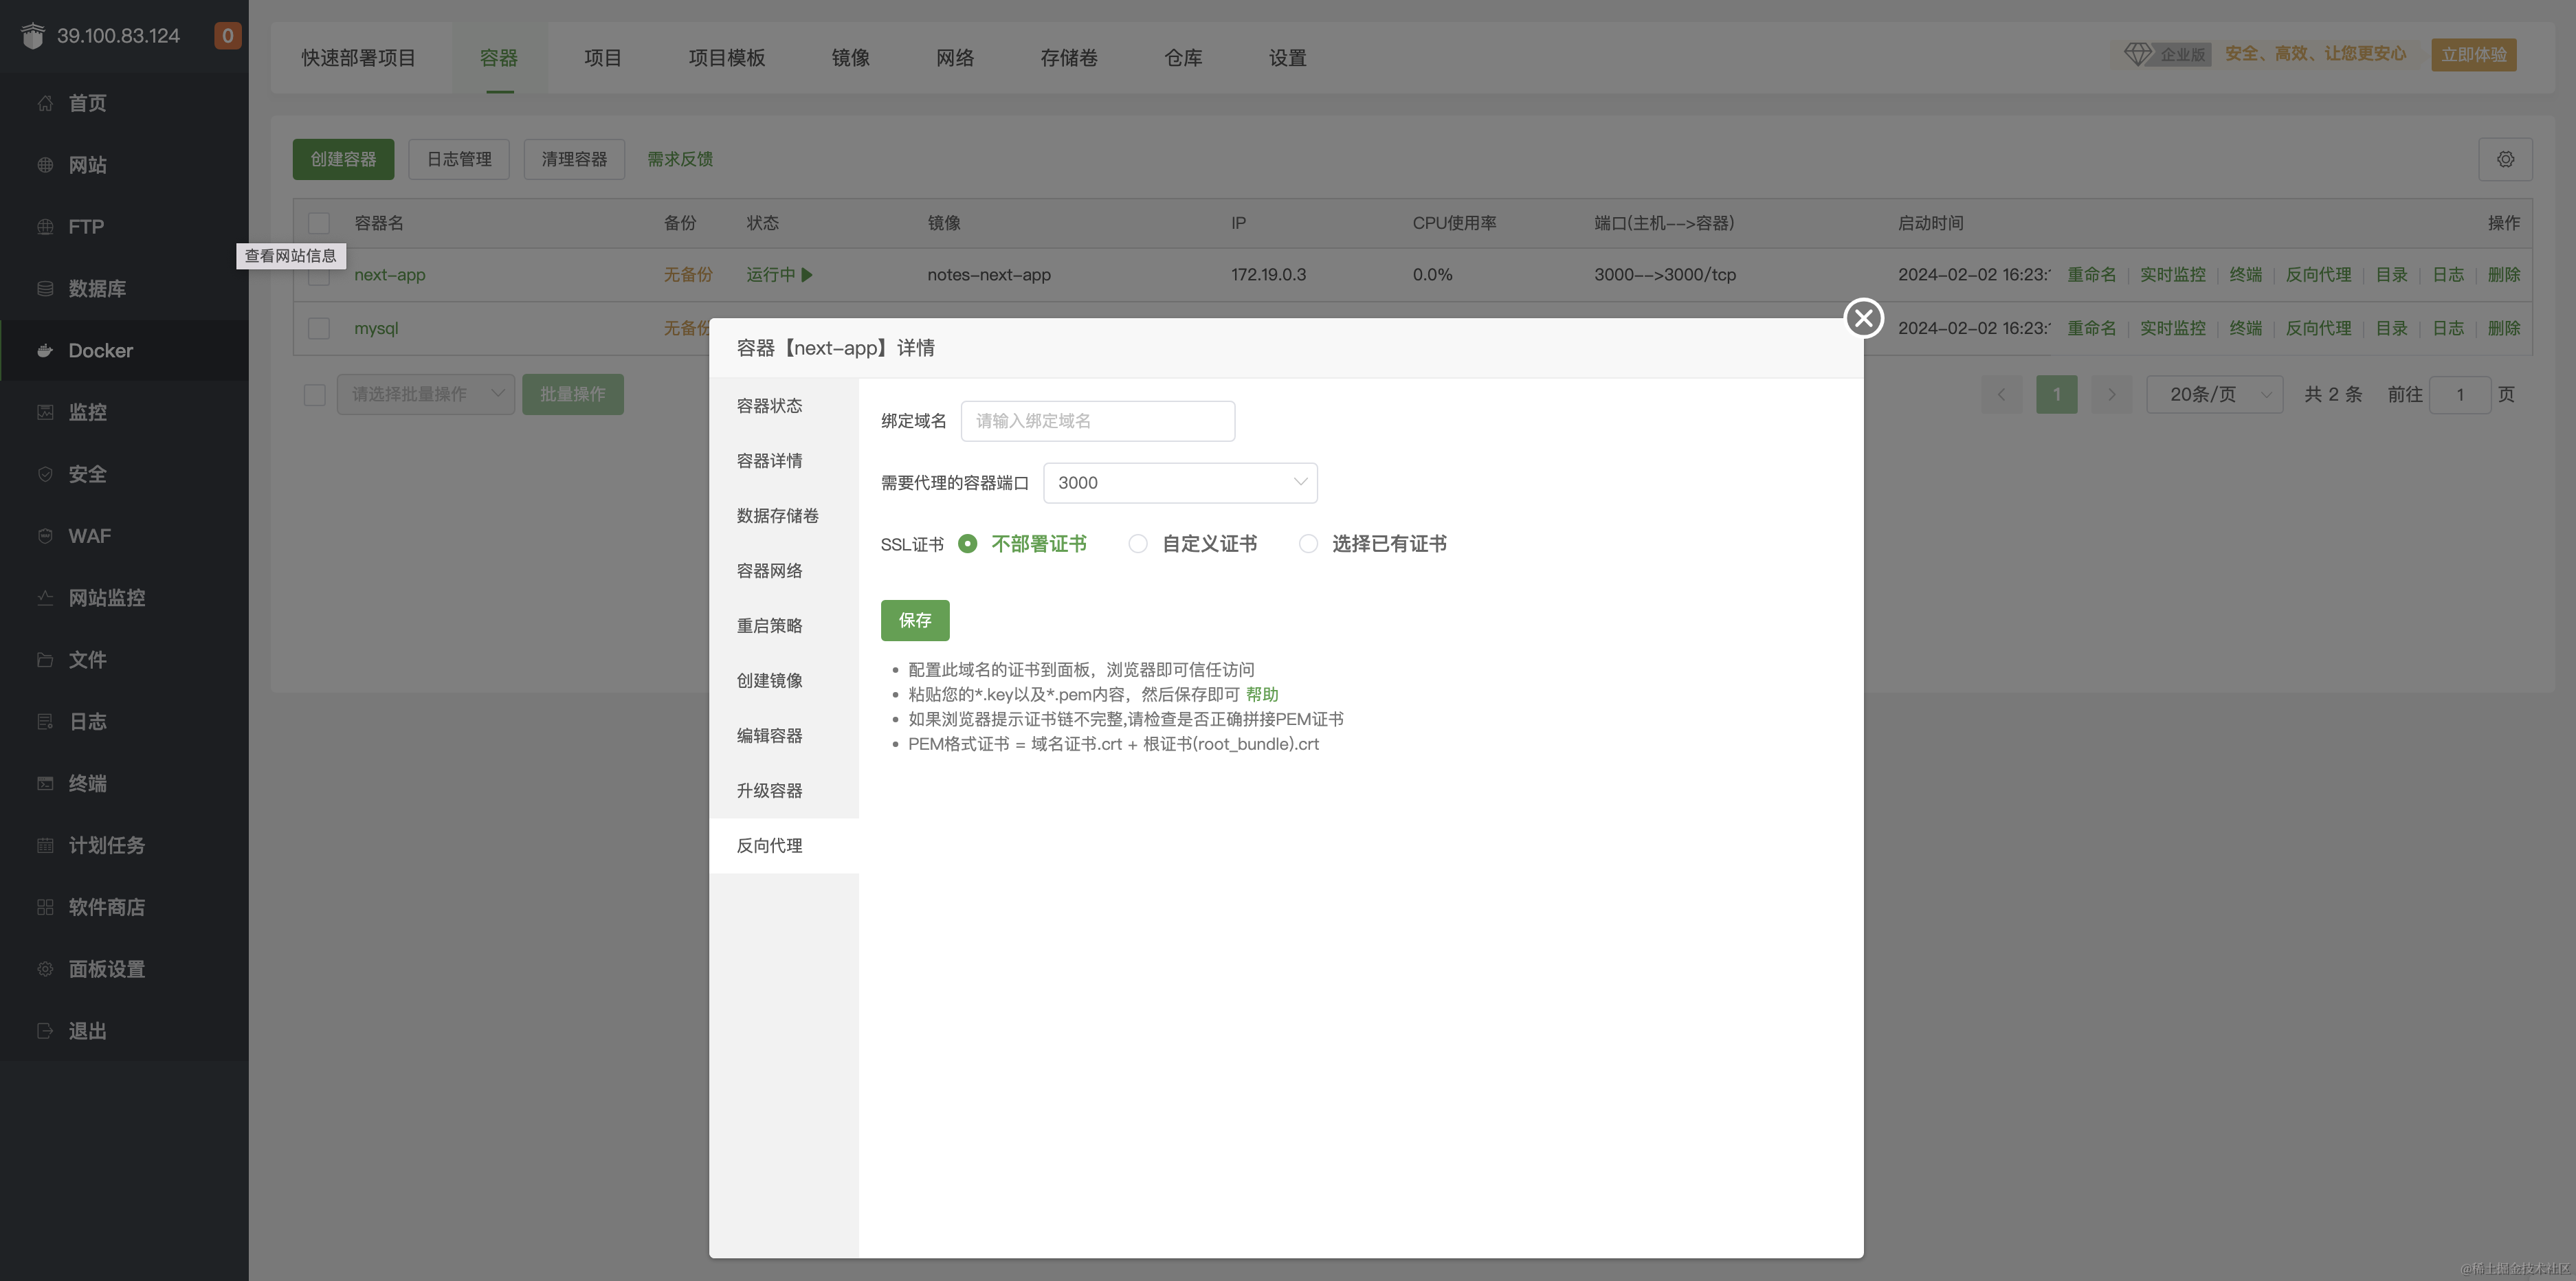This screenshot has width=2576, height=1281.
Task: Open the 请选择批量操作 batch dropdown
Action: (426, 394)
